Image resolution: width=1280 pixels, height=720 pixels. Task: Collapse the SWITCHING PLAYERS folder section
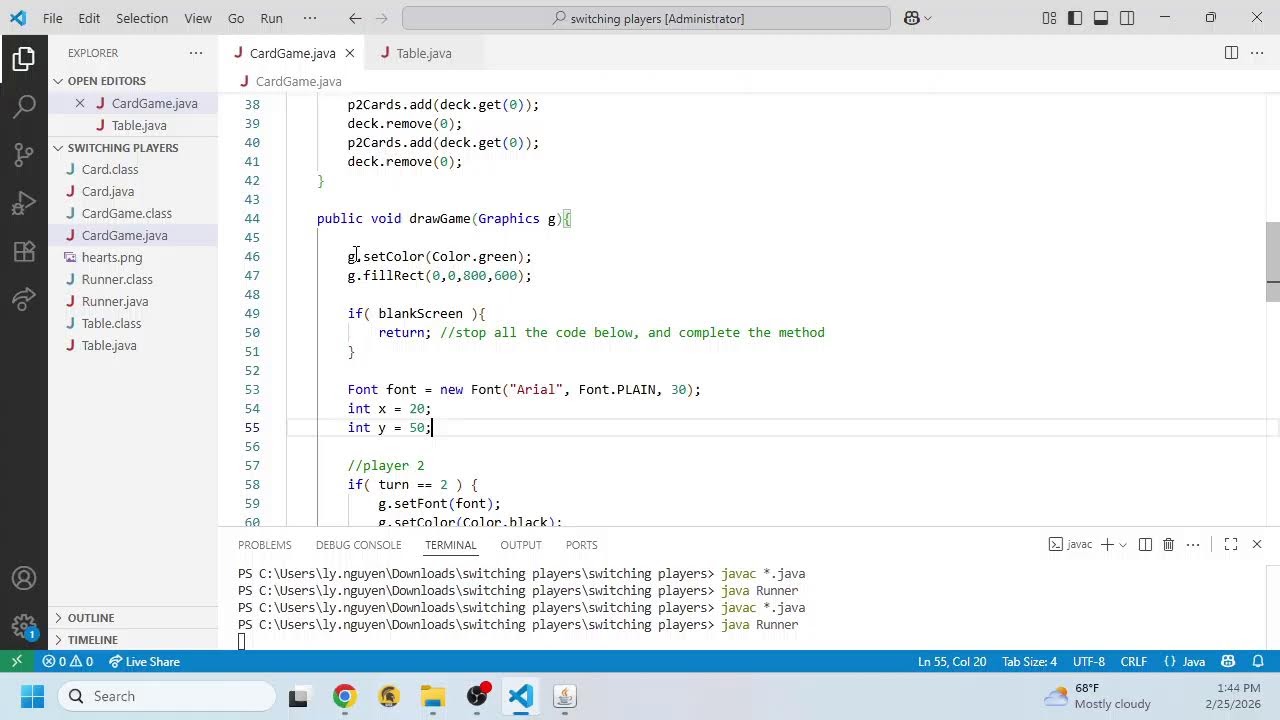(x=59, y=148)
